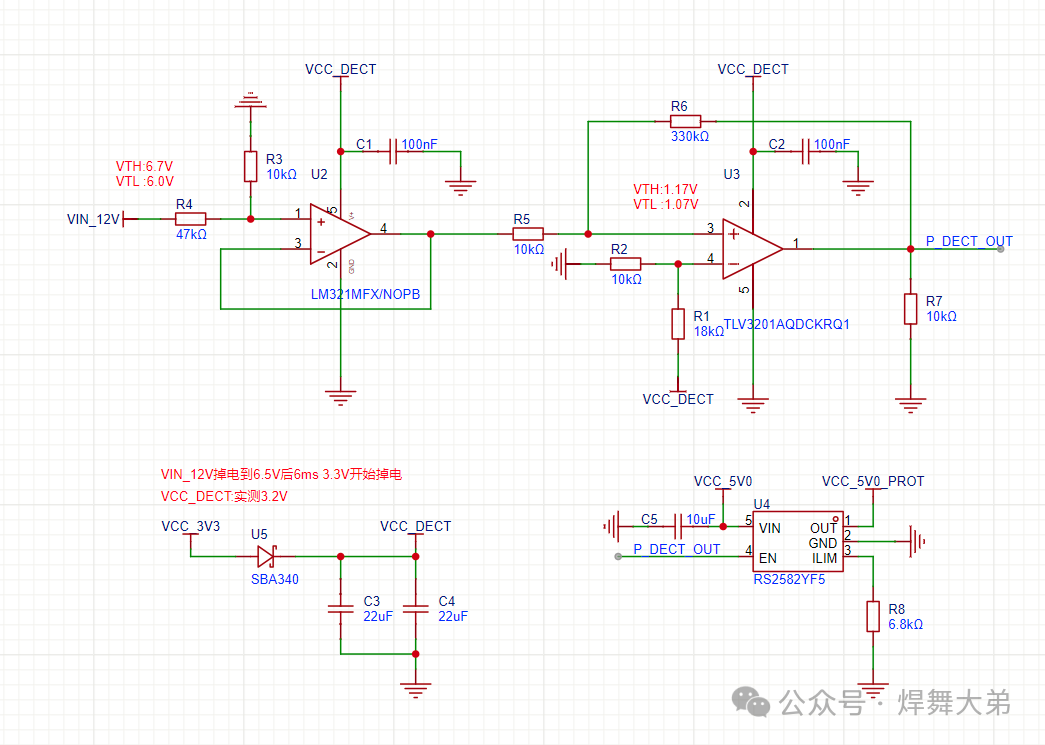Click the ground symbol left of C5
The image size is (1045, 745).
(x=611, y=526)
